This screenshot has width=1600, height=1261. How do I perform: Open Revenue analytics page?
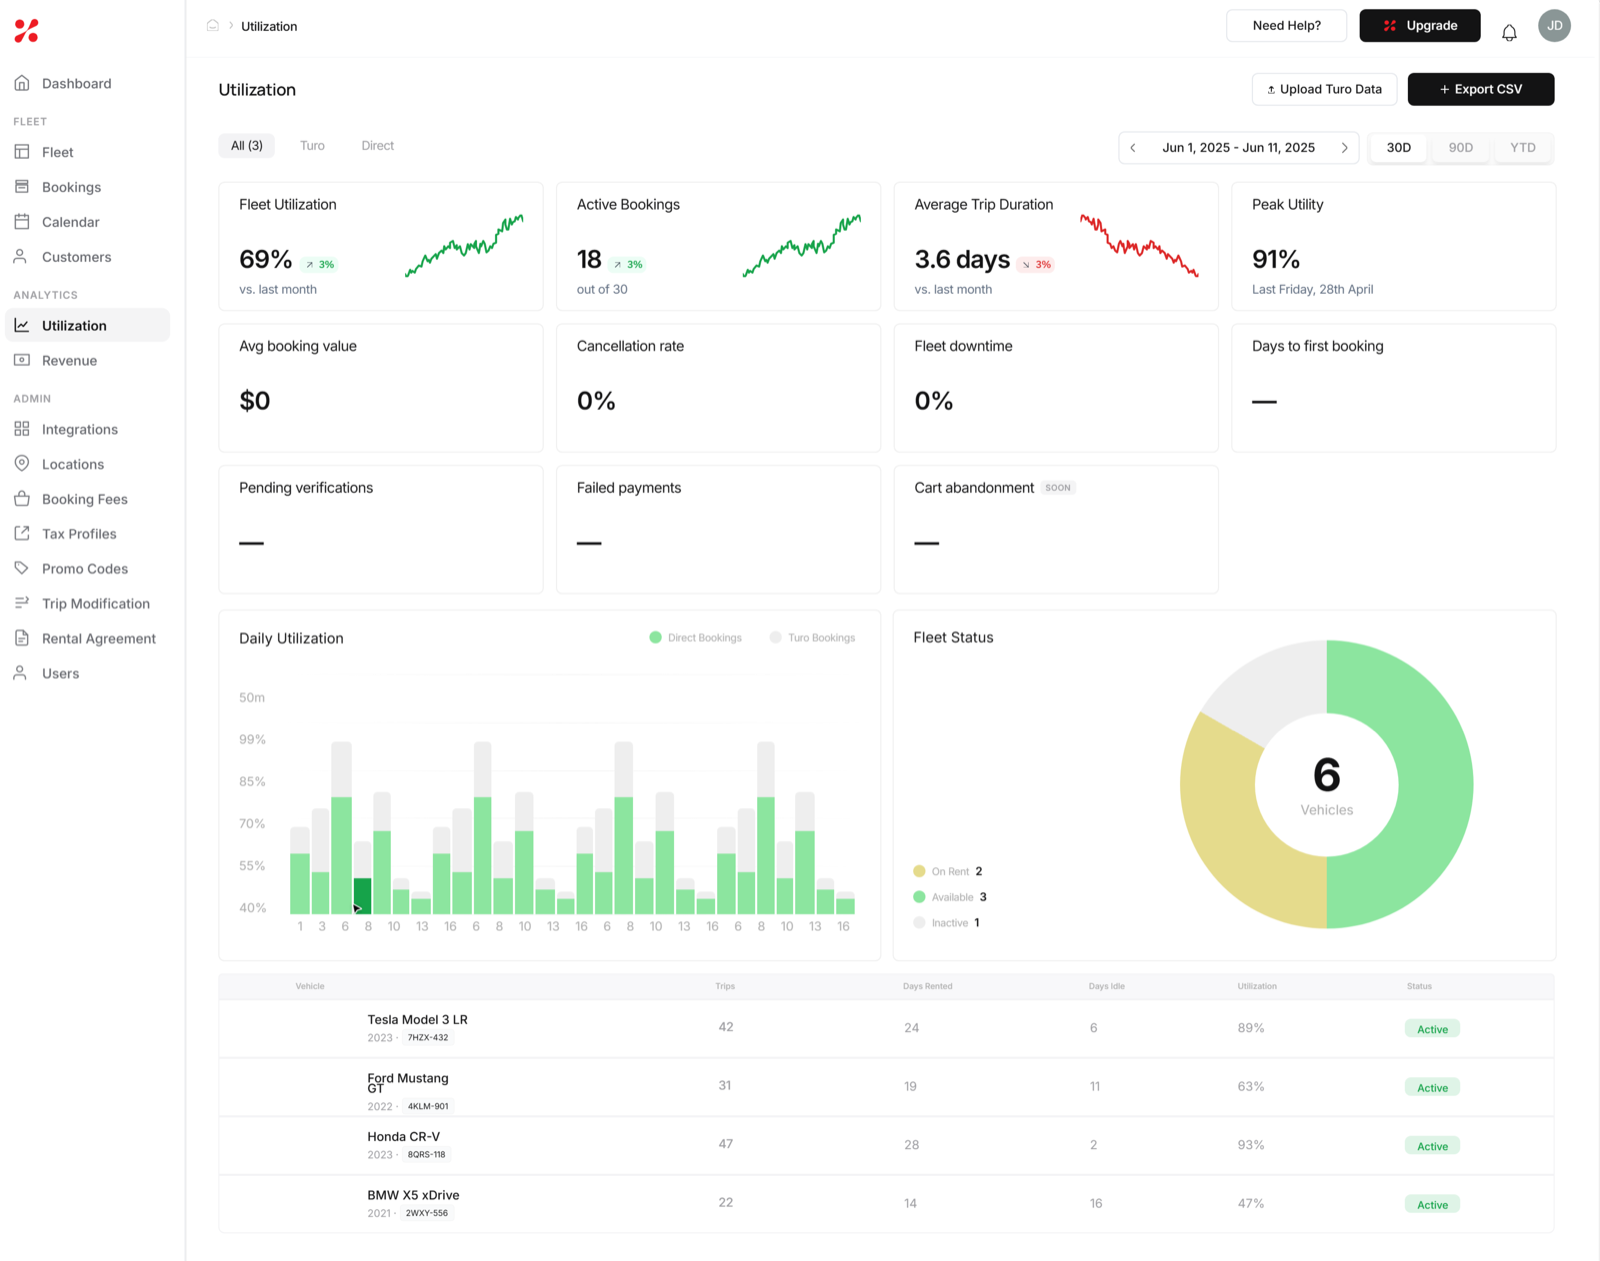[x=88, y=360]
